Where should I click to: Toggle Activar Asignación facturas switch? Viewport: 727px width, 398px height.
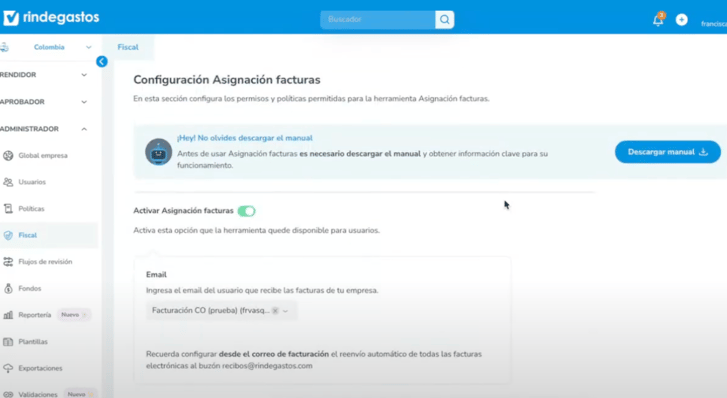pyautogui.click(x=246, y=211)
